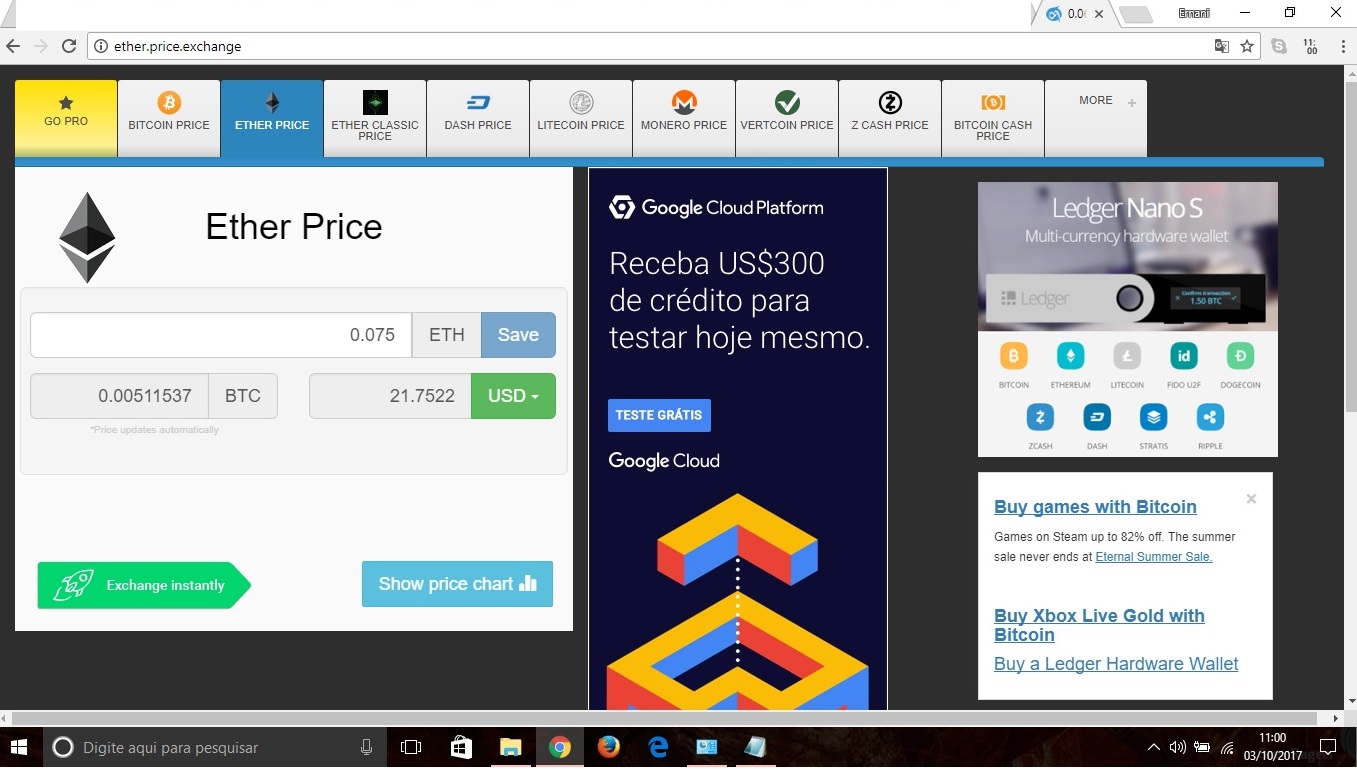
Task: Click the BTC value field
Action: (120, 396)
